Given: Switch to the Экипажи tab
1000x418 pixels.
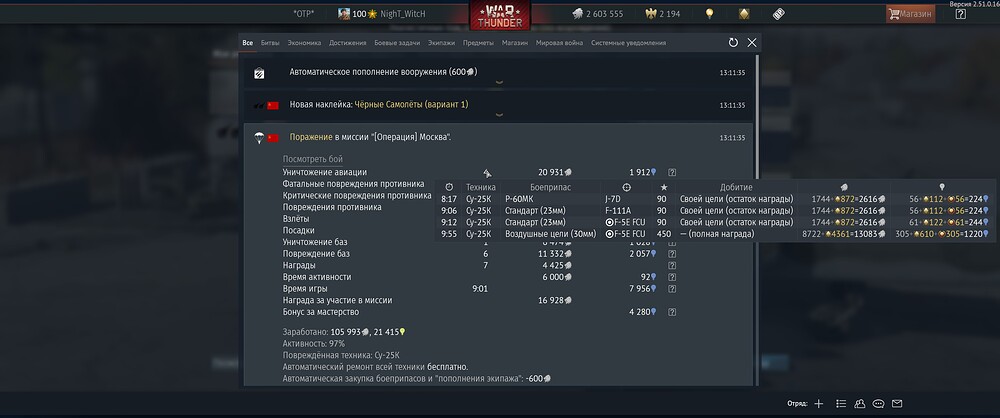Looking at the screenshot, I should point(441,43).
